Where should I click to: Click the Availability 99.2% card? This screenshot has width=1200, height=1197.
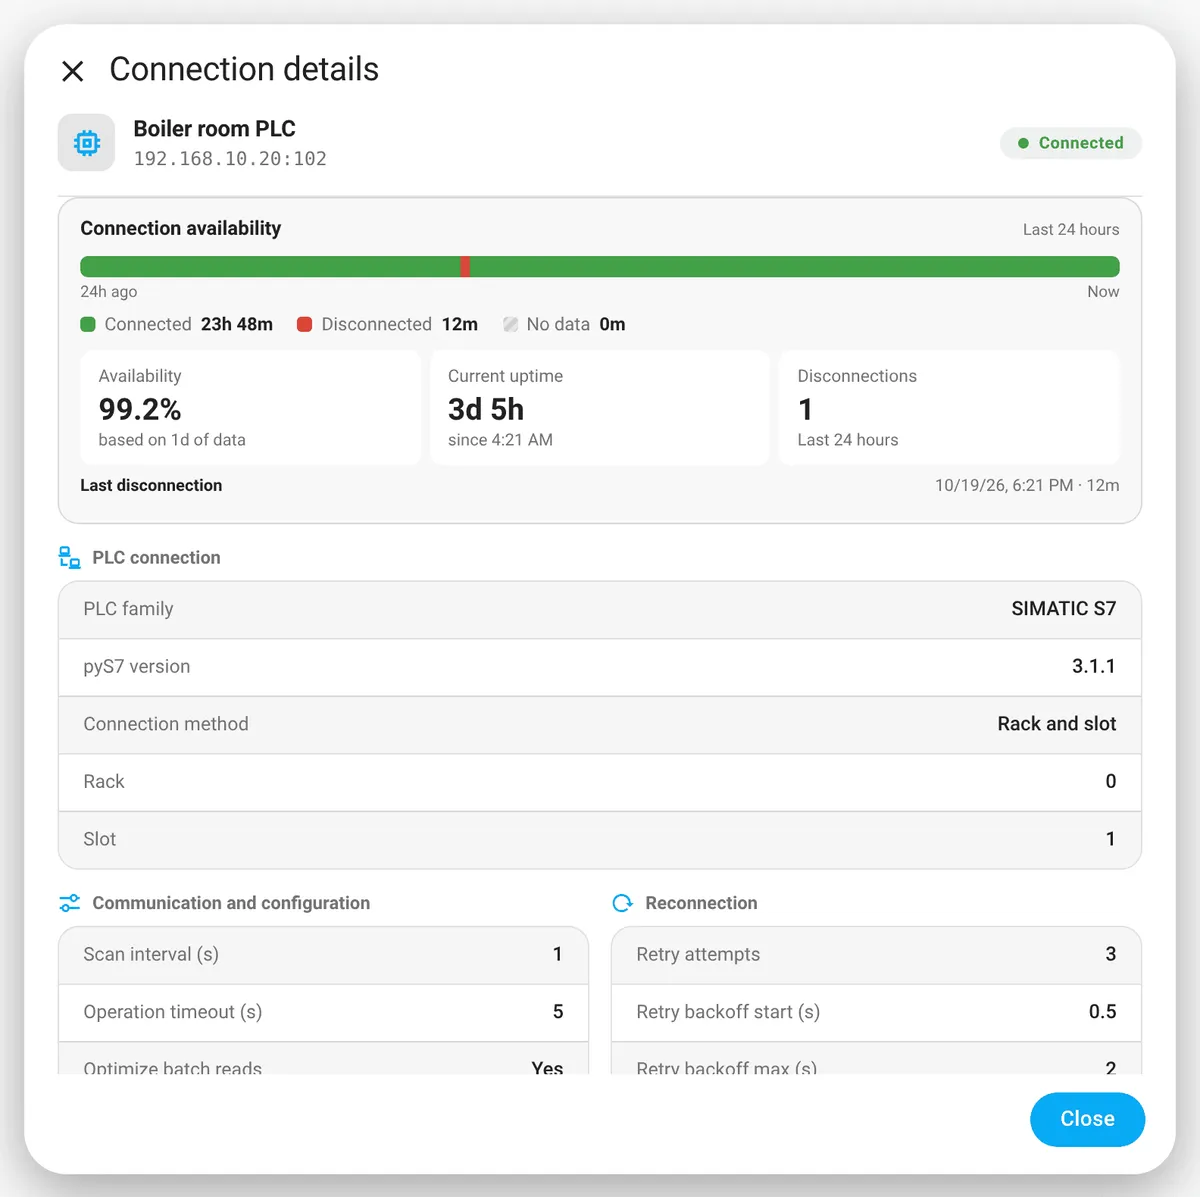(x=251, y=407)
